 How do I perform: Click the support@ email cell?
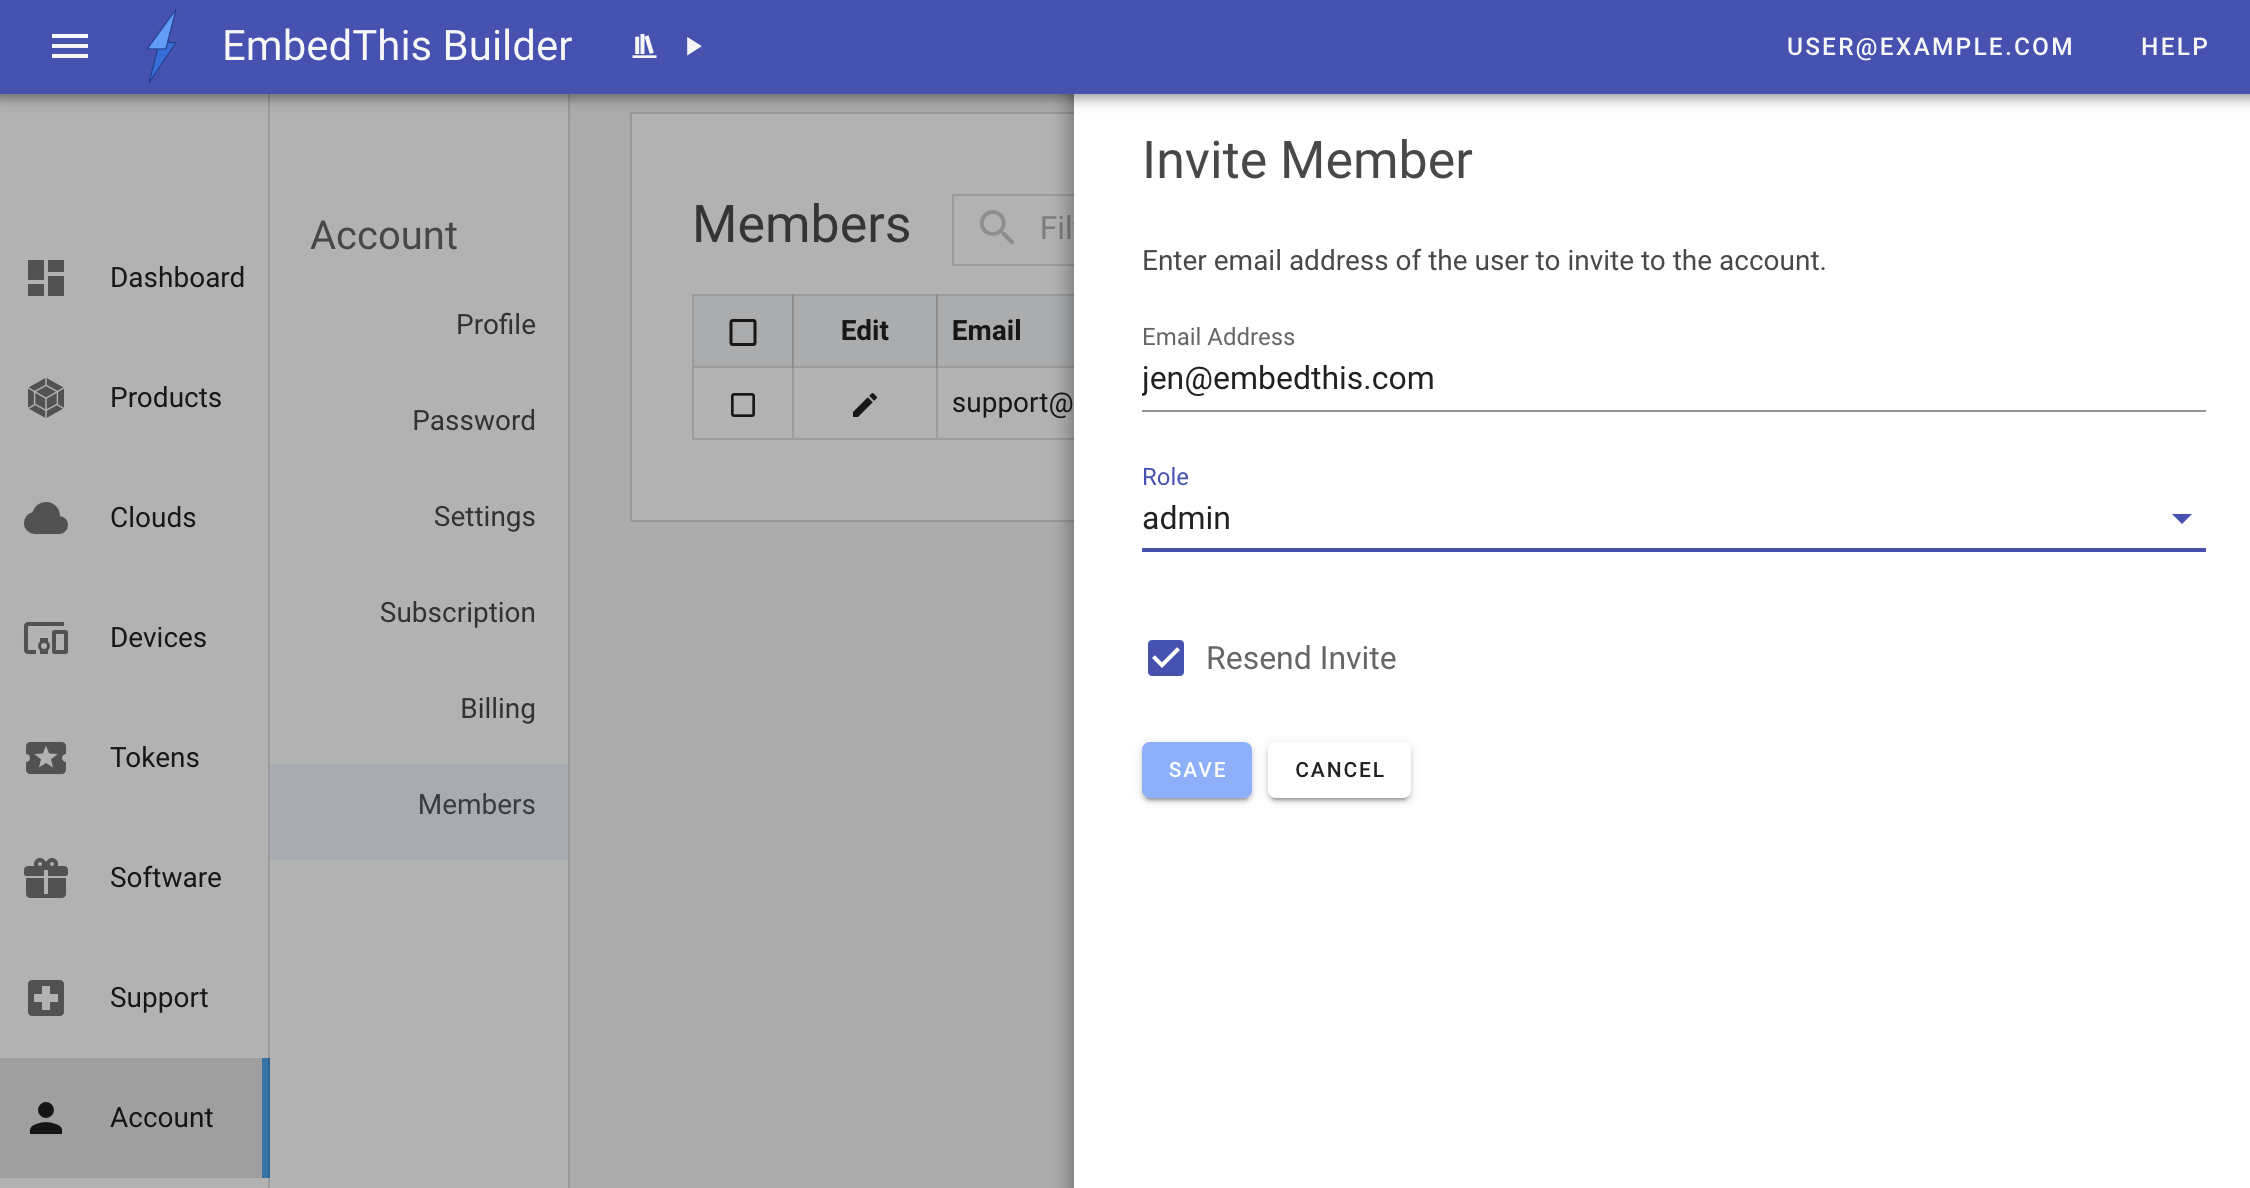click(1006, 404)
